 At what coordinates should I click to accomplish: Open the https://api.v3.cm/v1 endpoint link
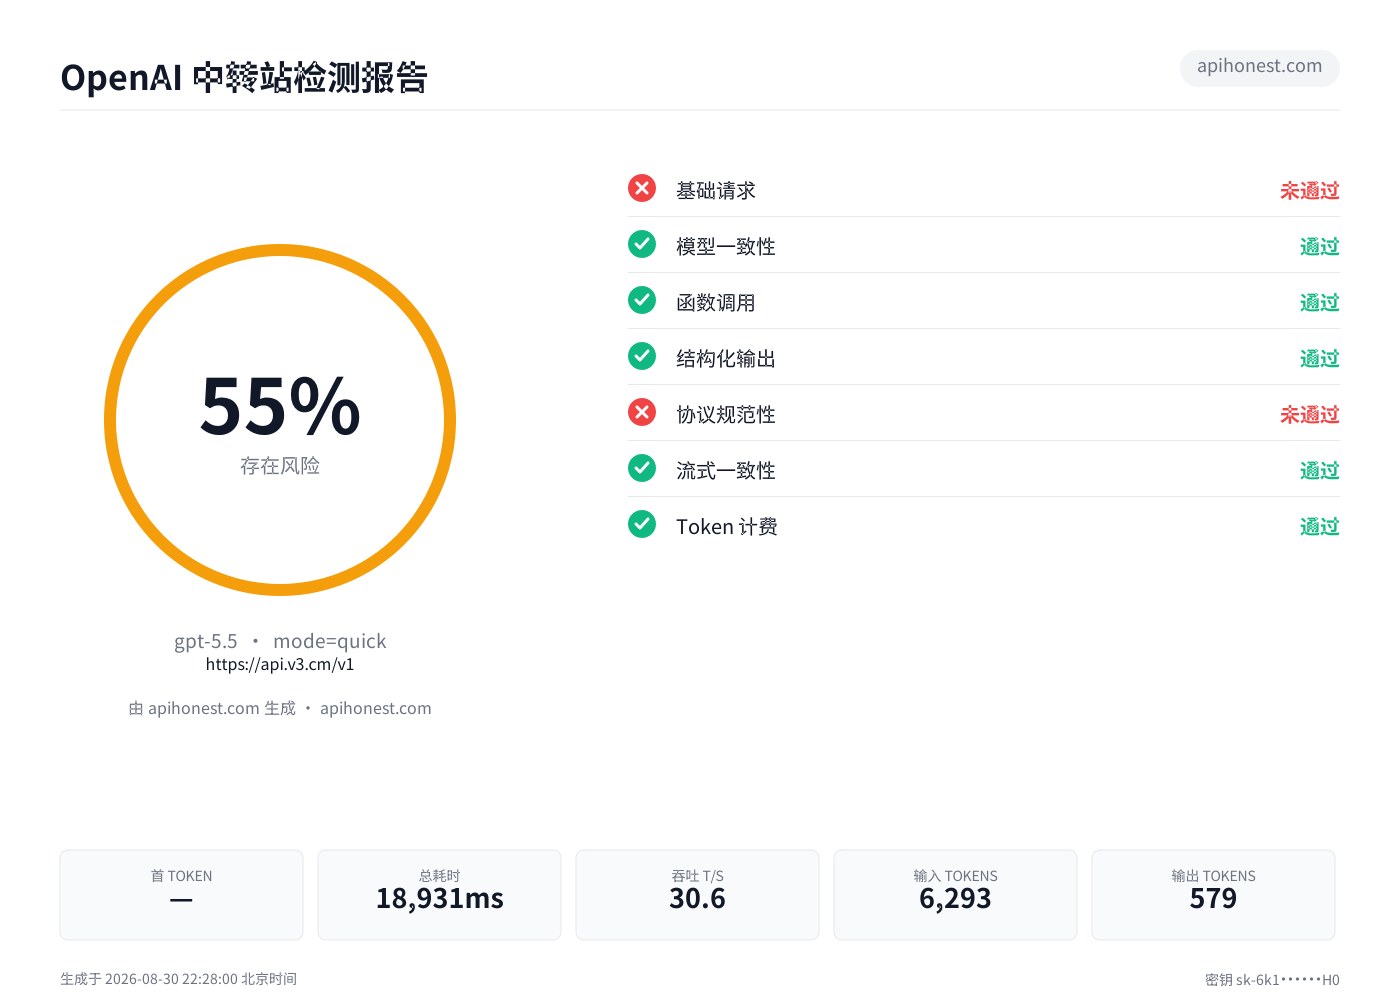click(x=280, y=664)
